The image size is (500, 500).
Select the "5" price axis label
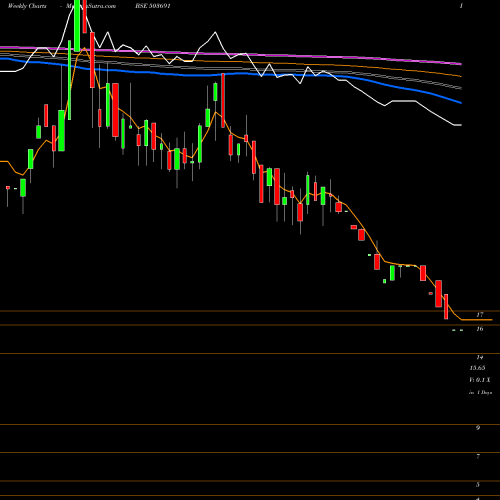478,485
